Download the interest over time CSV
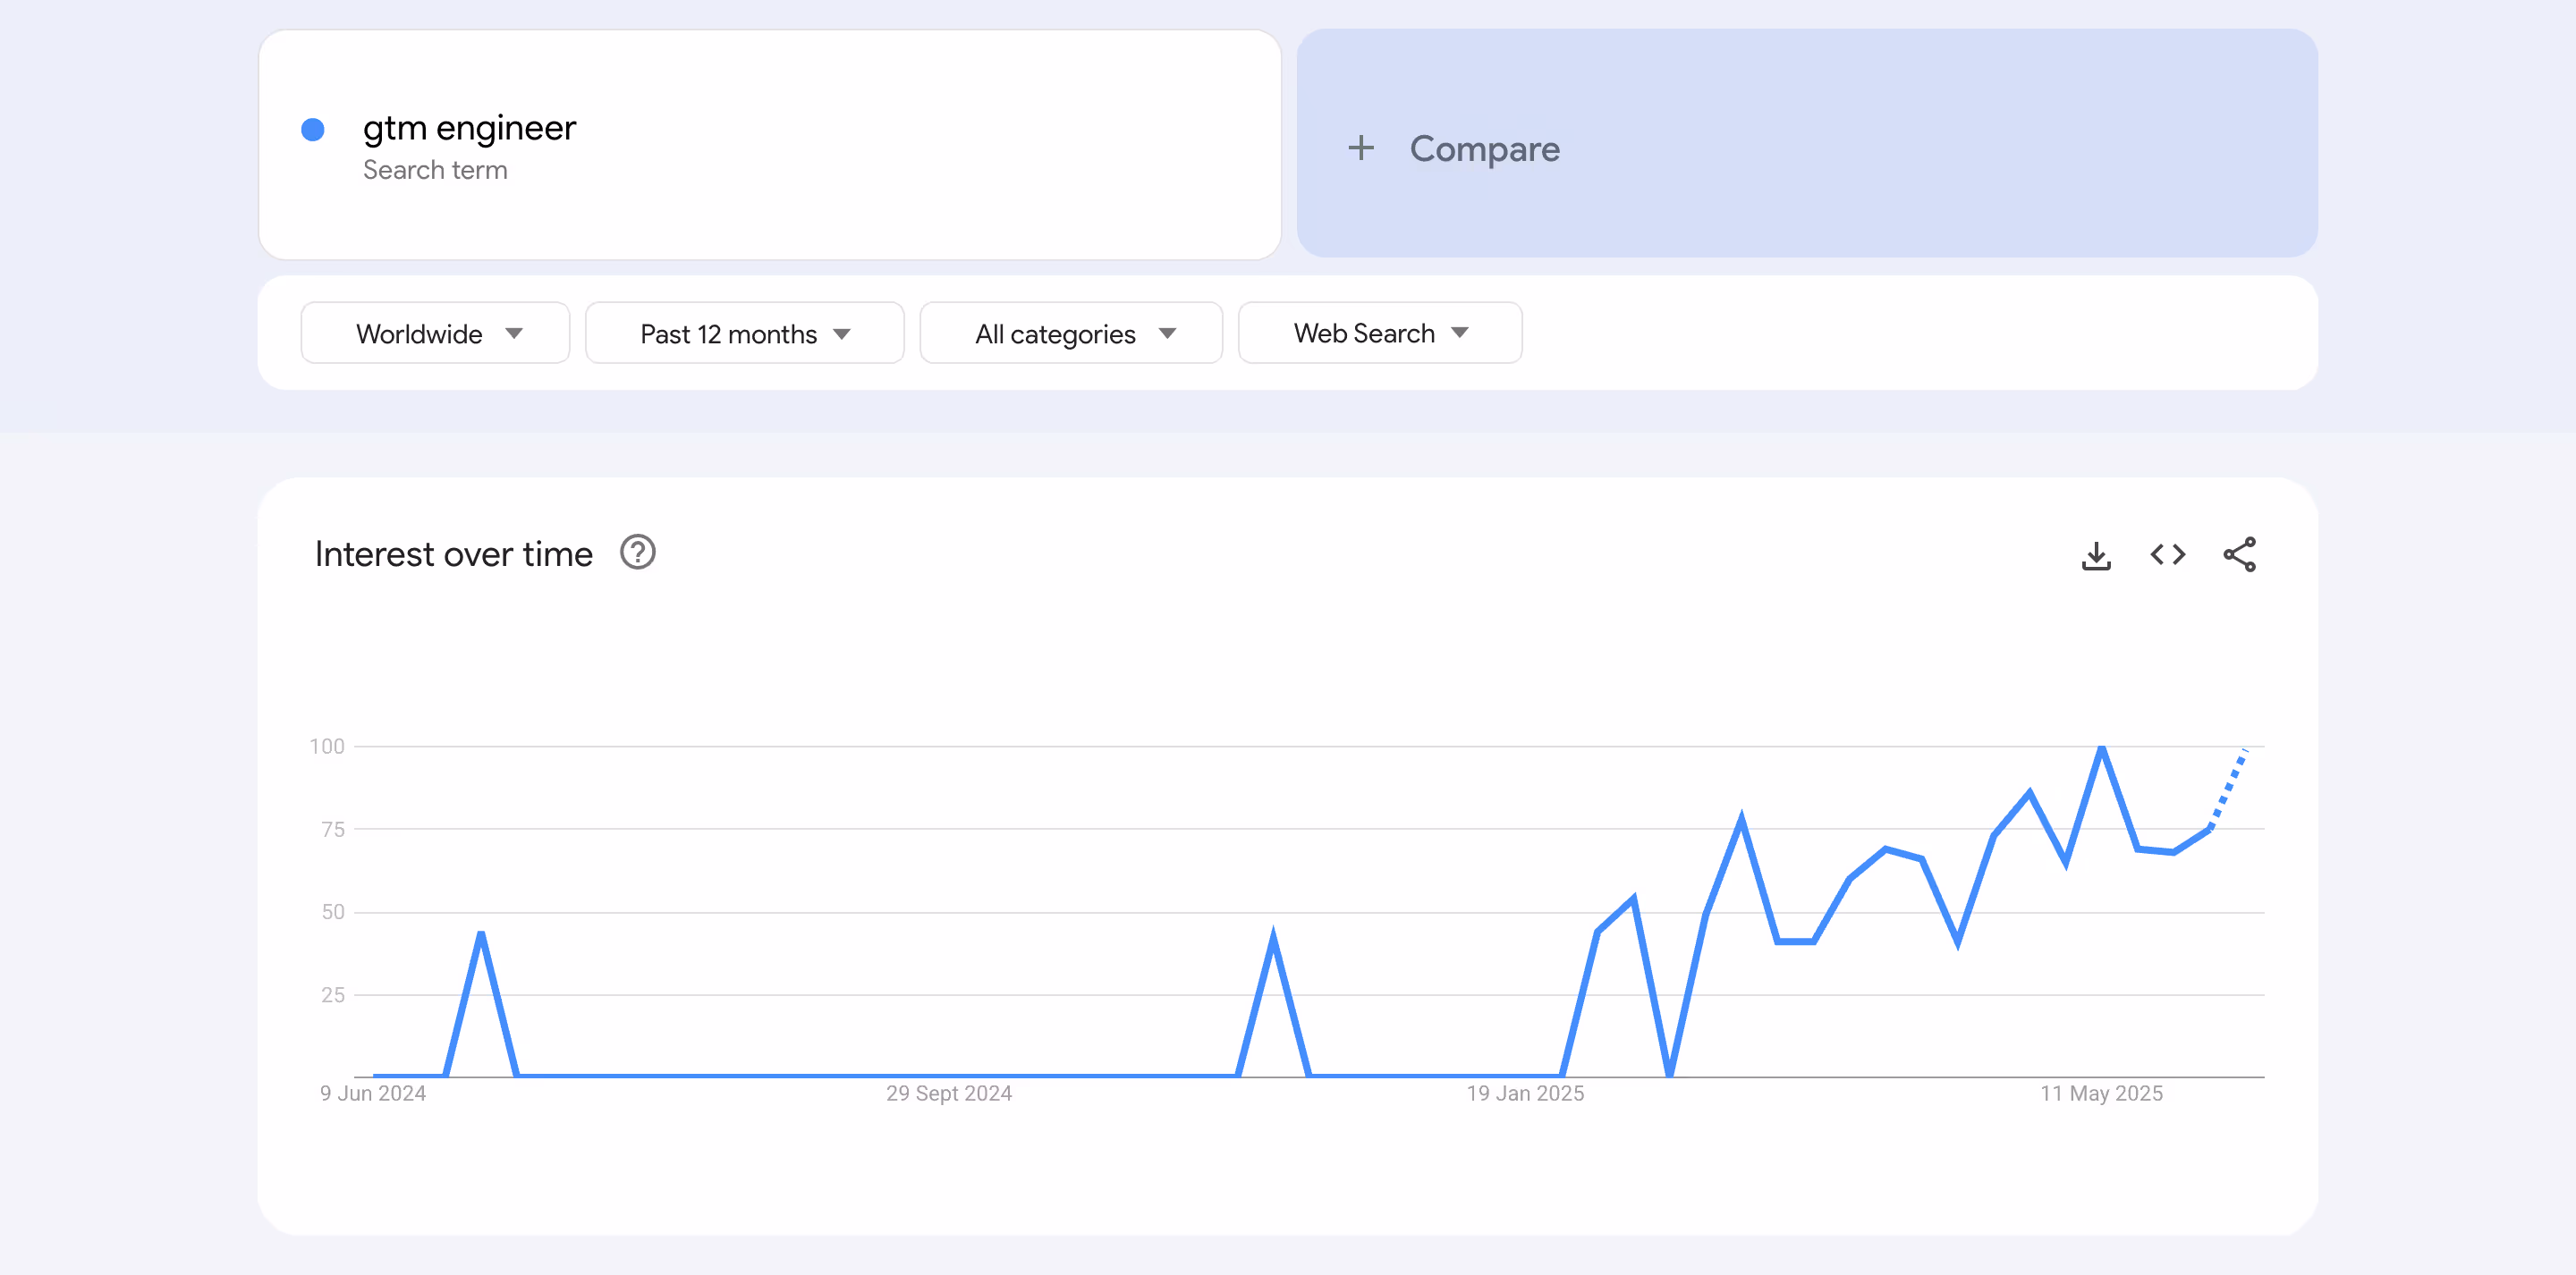Viewport: 2576px width, 1275px height. coord(2096,555)
